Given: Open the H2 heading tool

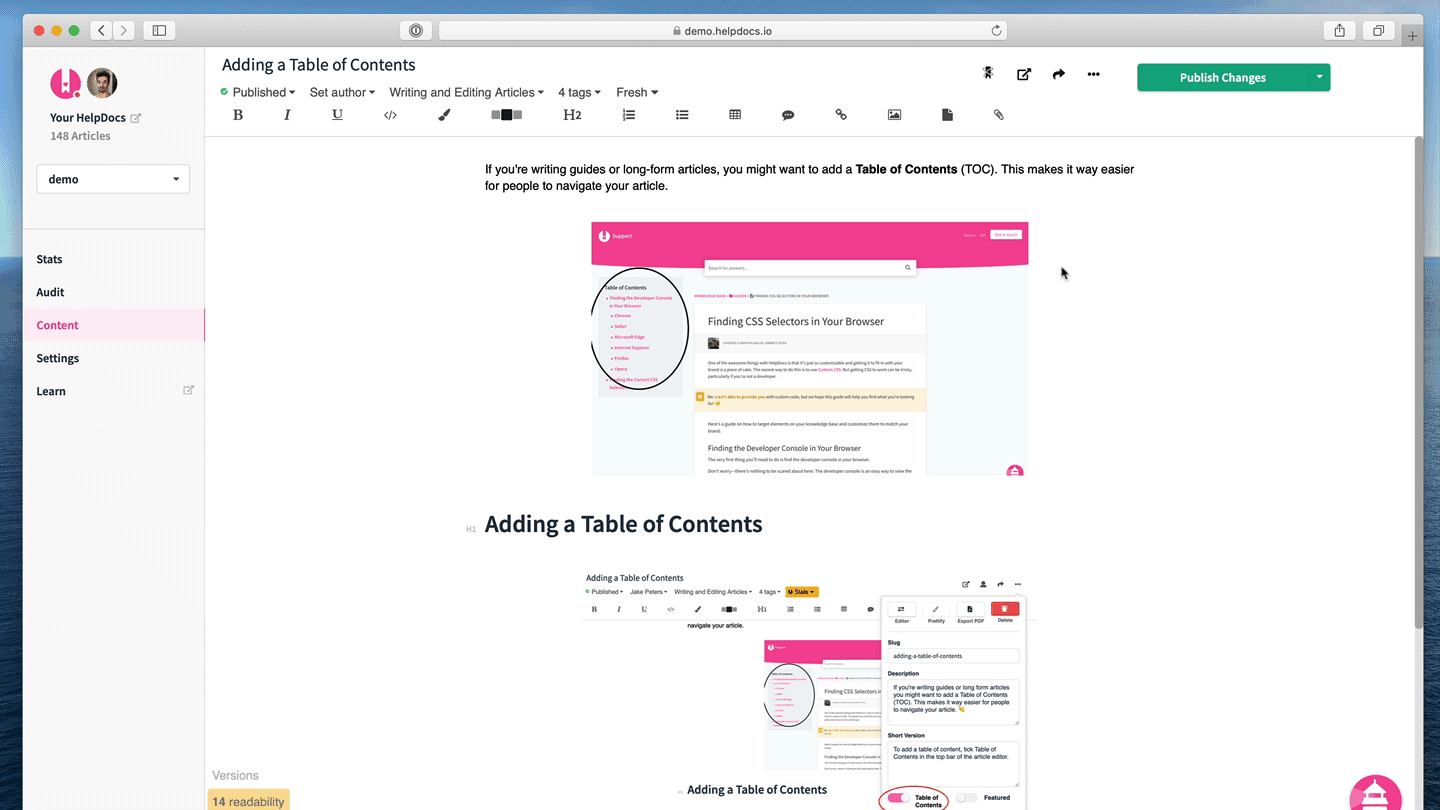Looking at the screenshot, I should click(572, 115).
